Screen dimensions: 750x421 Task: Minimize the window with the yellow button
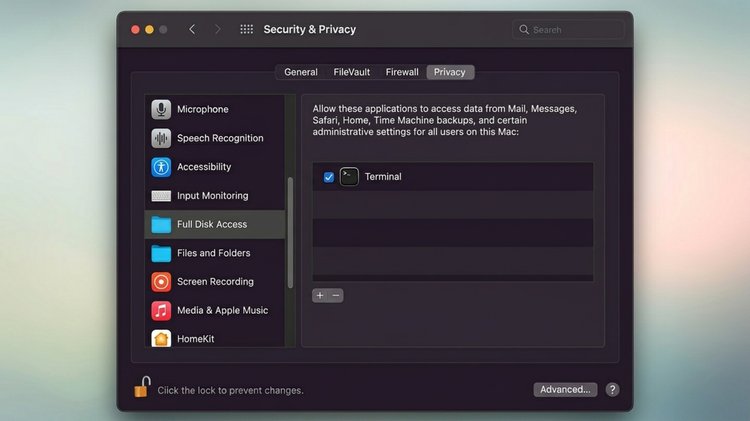point(149,30)
